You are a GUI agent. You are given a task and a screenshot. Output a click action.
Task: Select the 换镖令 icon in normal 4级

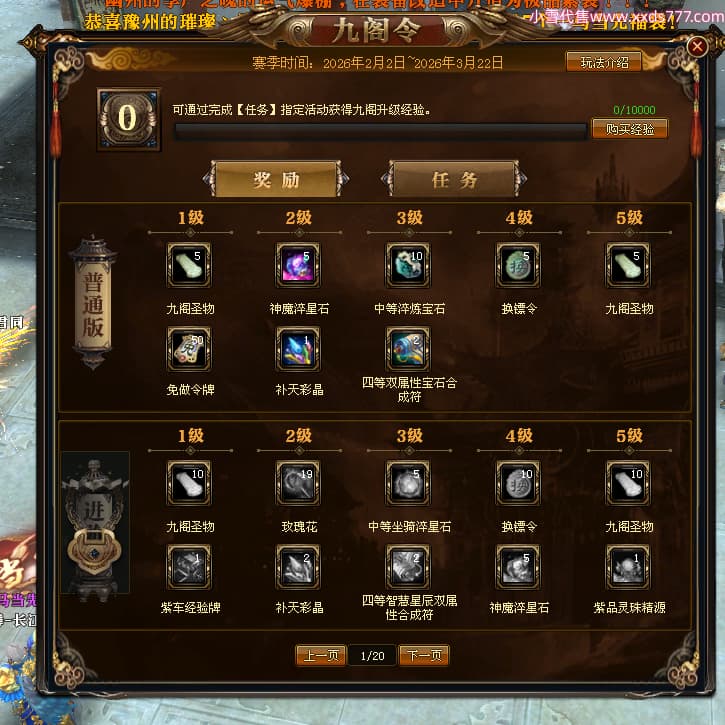tap(518, 265)
